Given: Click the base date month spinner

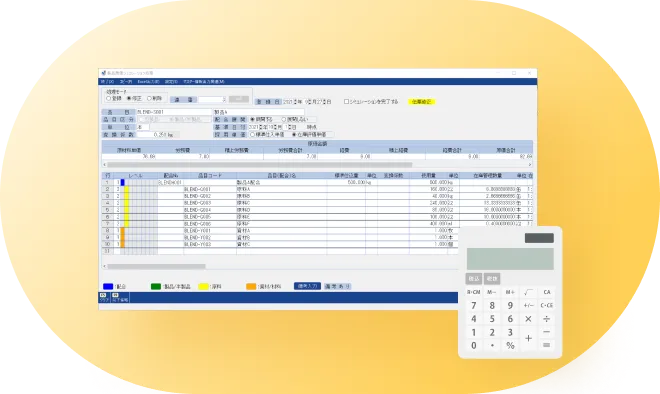Looking at the screenshot, I should pyautogui.click(x=274, y=127).
